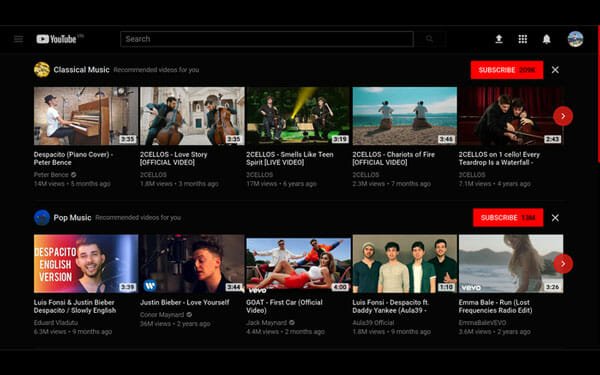The image size is (600, 375).
Task: Click the search magnifier button
Action: (x=430, y=39)
